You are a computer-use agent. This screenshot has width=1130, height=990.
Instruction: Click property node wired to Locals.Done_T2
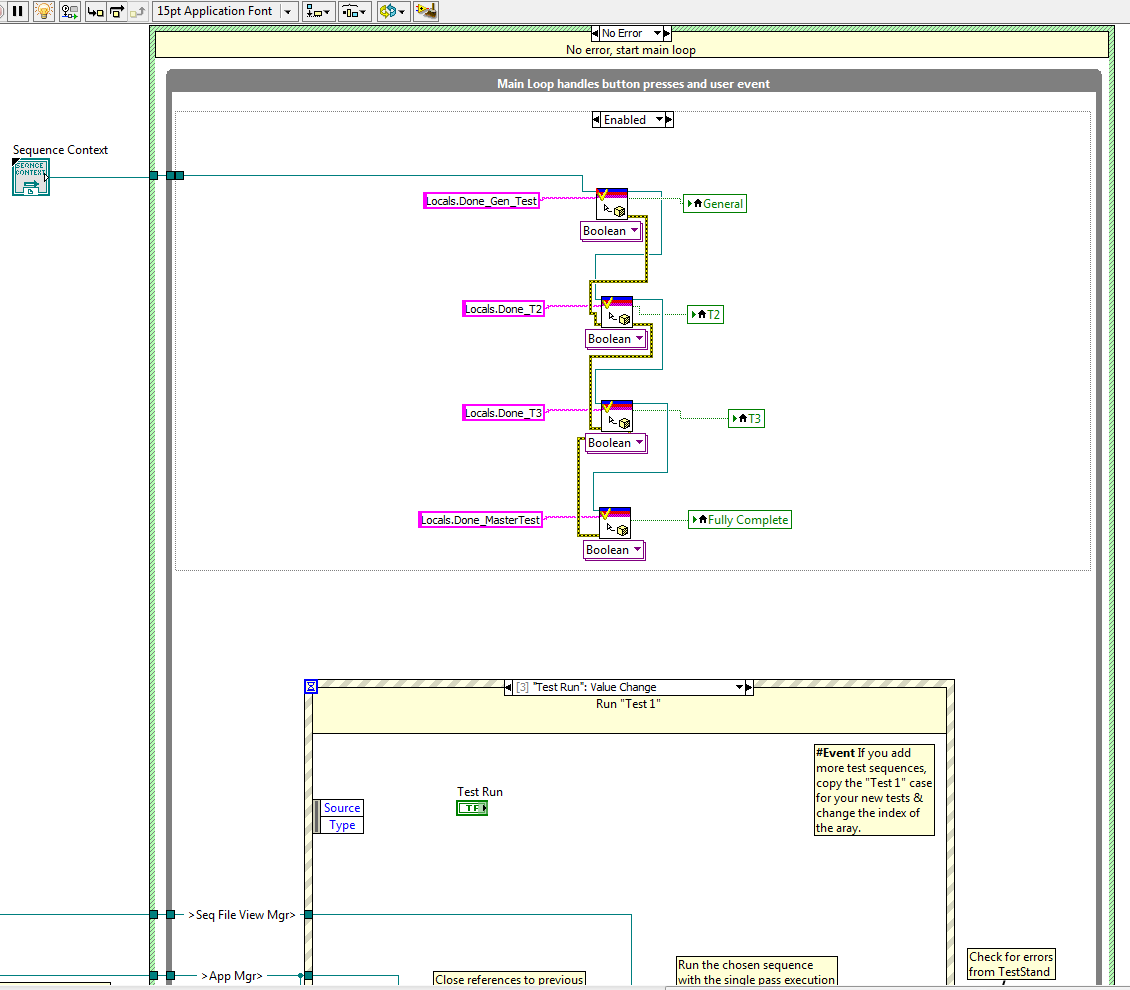617,312
